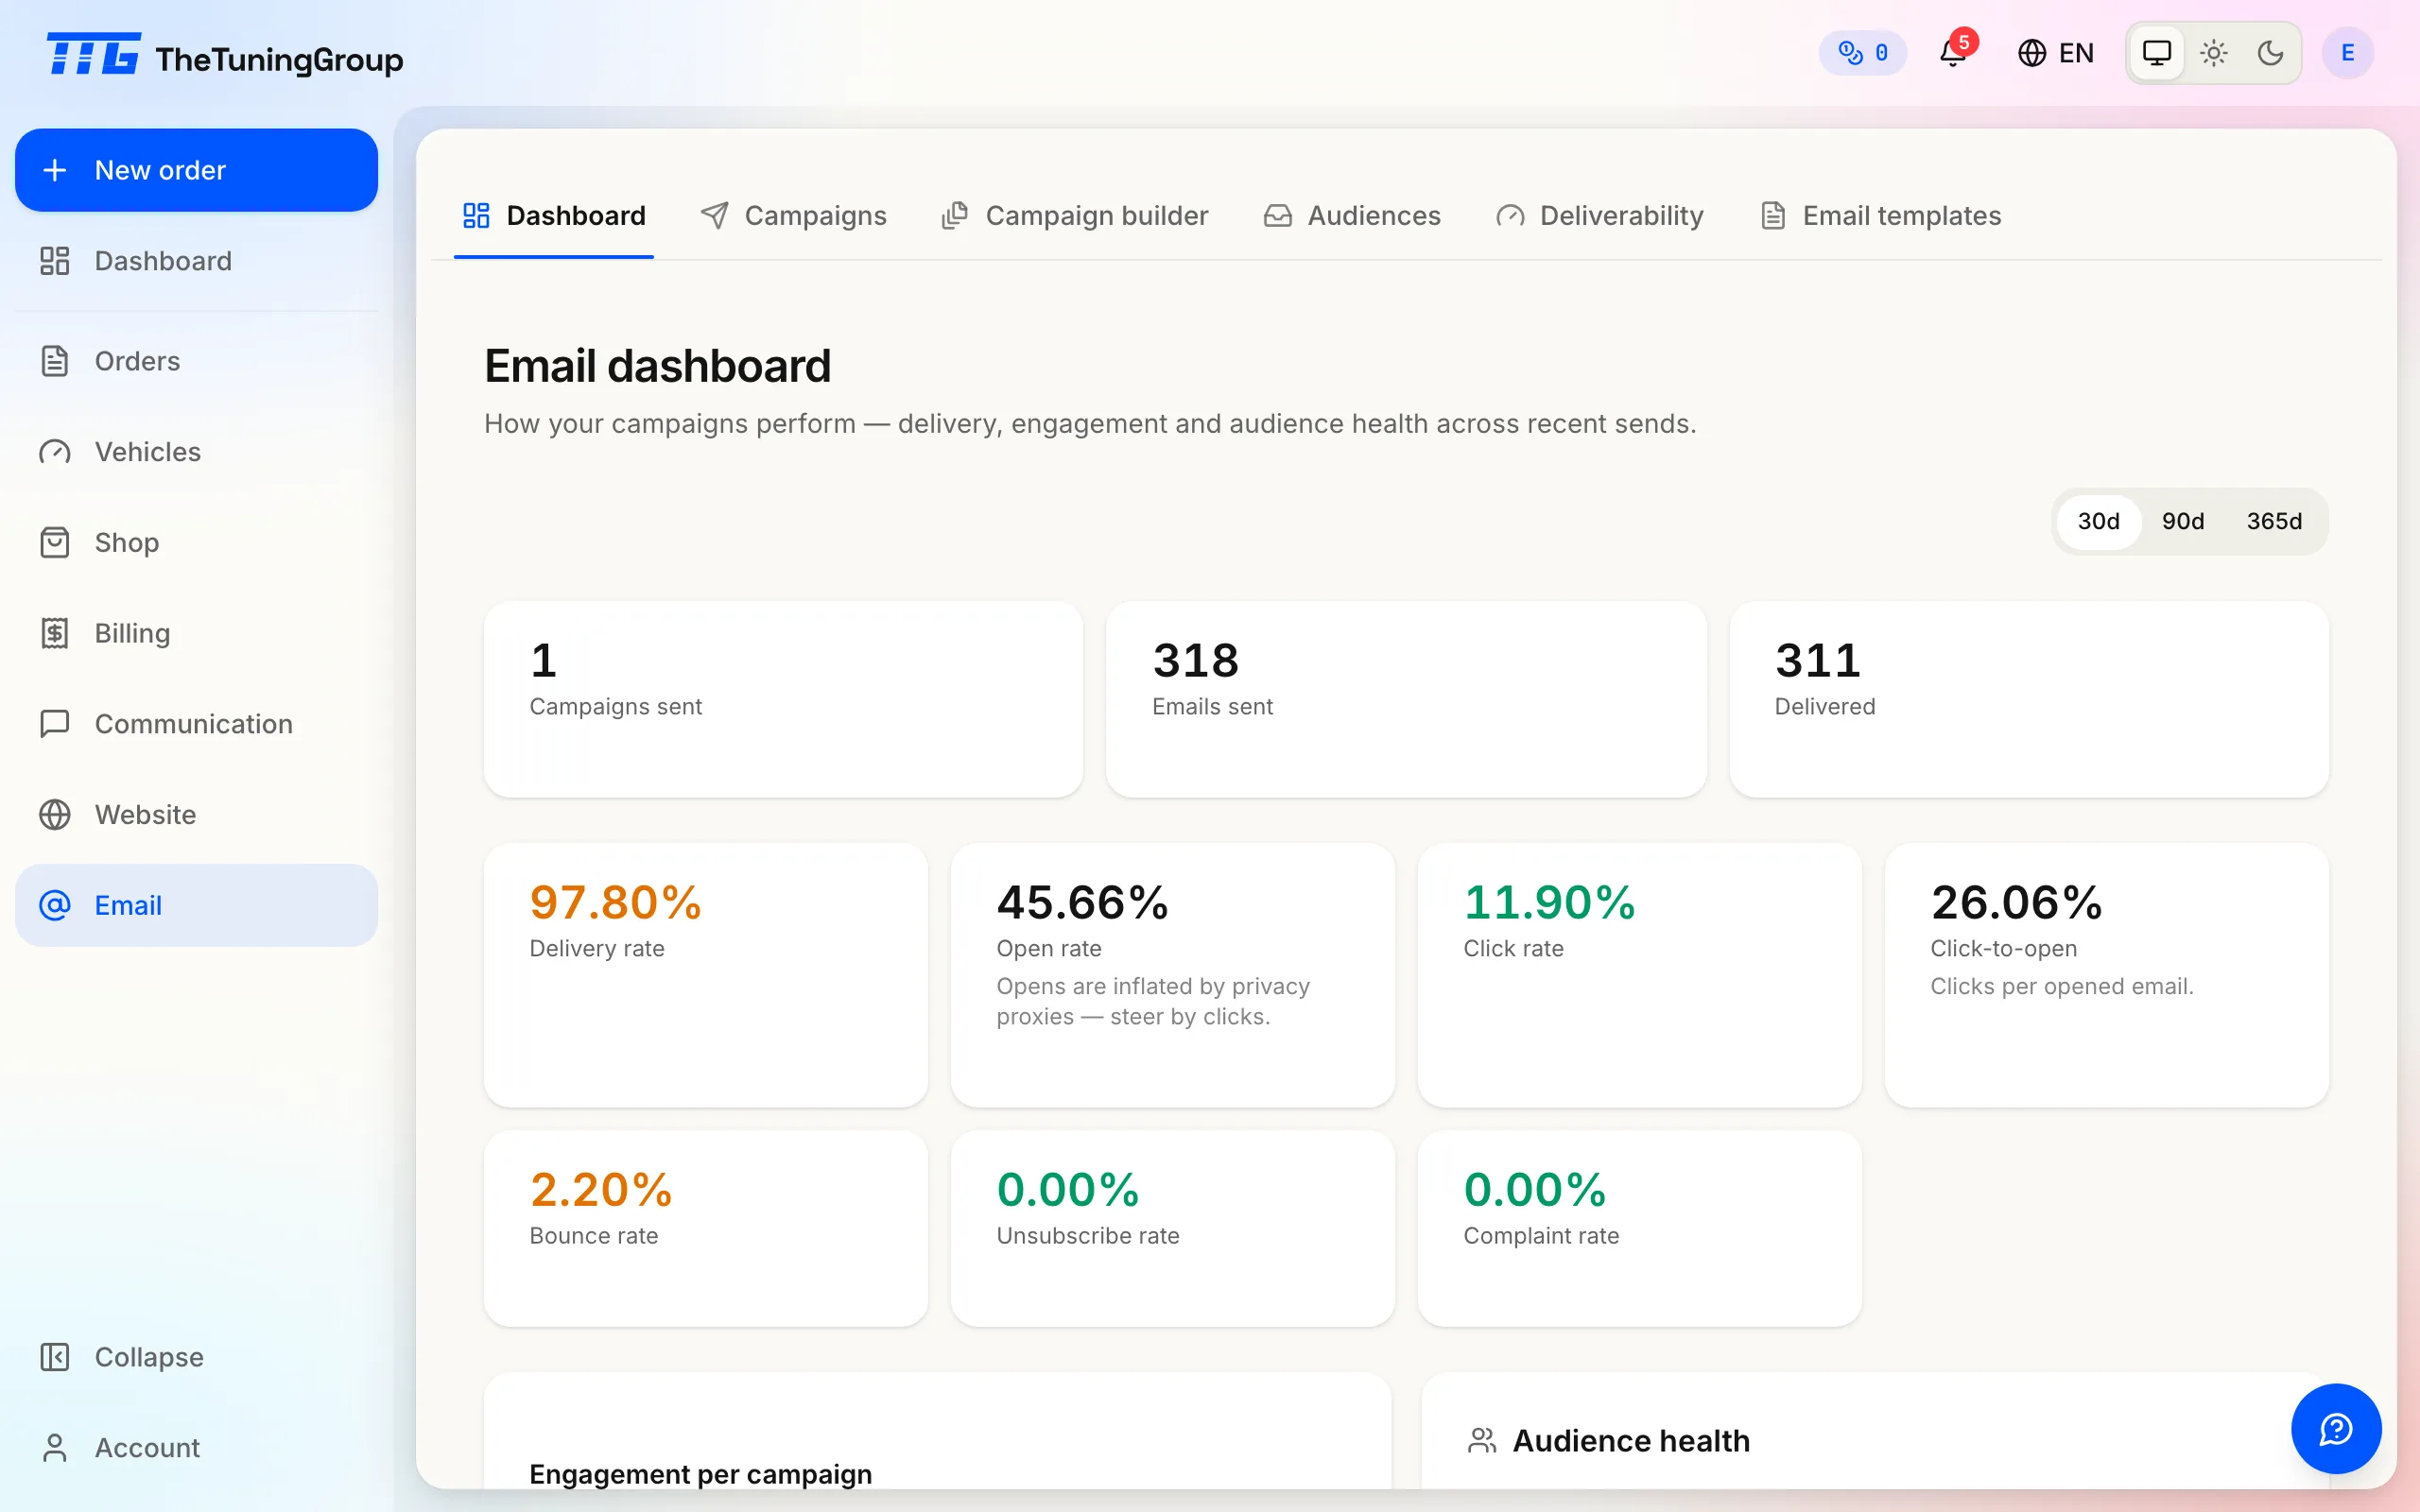Click the 97.80% Delivery rate value

click(615, 903)
